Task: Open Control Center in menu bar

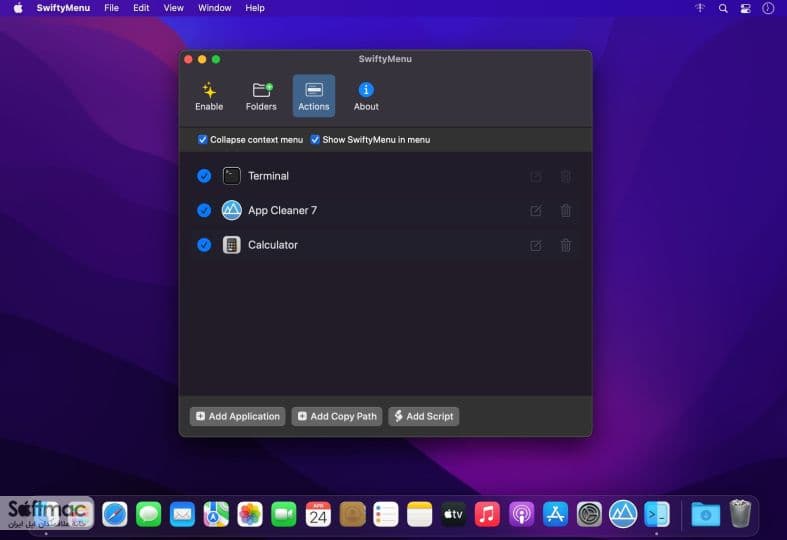Action: 745,8
